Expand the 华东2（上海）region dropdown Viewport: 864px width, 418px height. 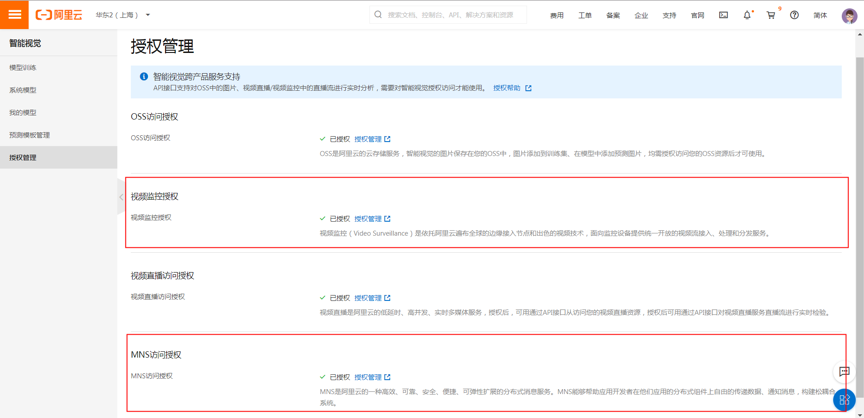(x=123, y=15)
